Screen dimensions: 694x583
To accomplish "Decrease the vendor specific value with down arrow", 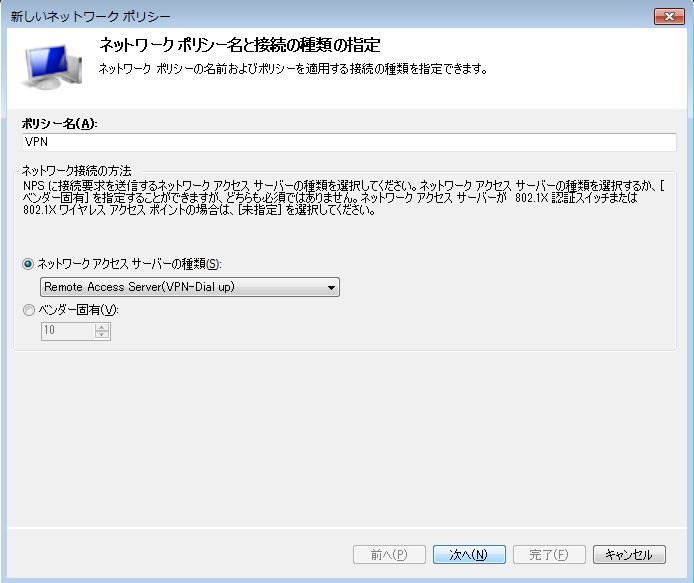I will [x=102, y=335].
